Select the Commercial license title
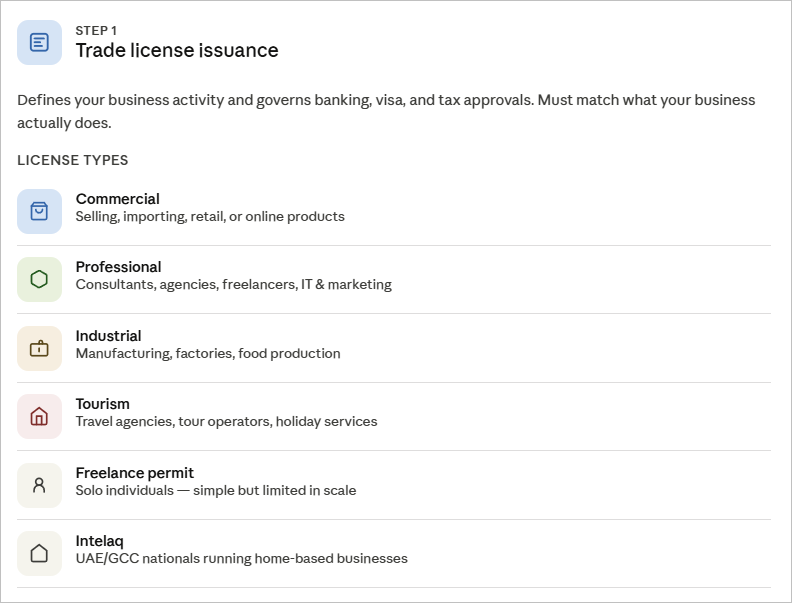792x603 pixels. click(118, 199)
